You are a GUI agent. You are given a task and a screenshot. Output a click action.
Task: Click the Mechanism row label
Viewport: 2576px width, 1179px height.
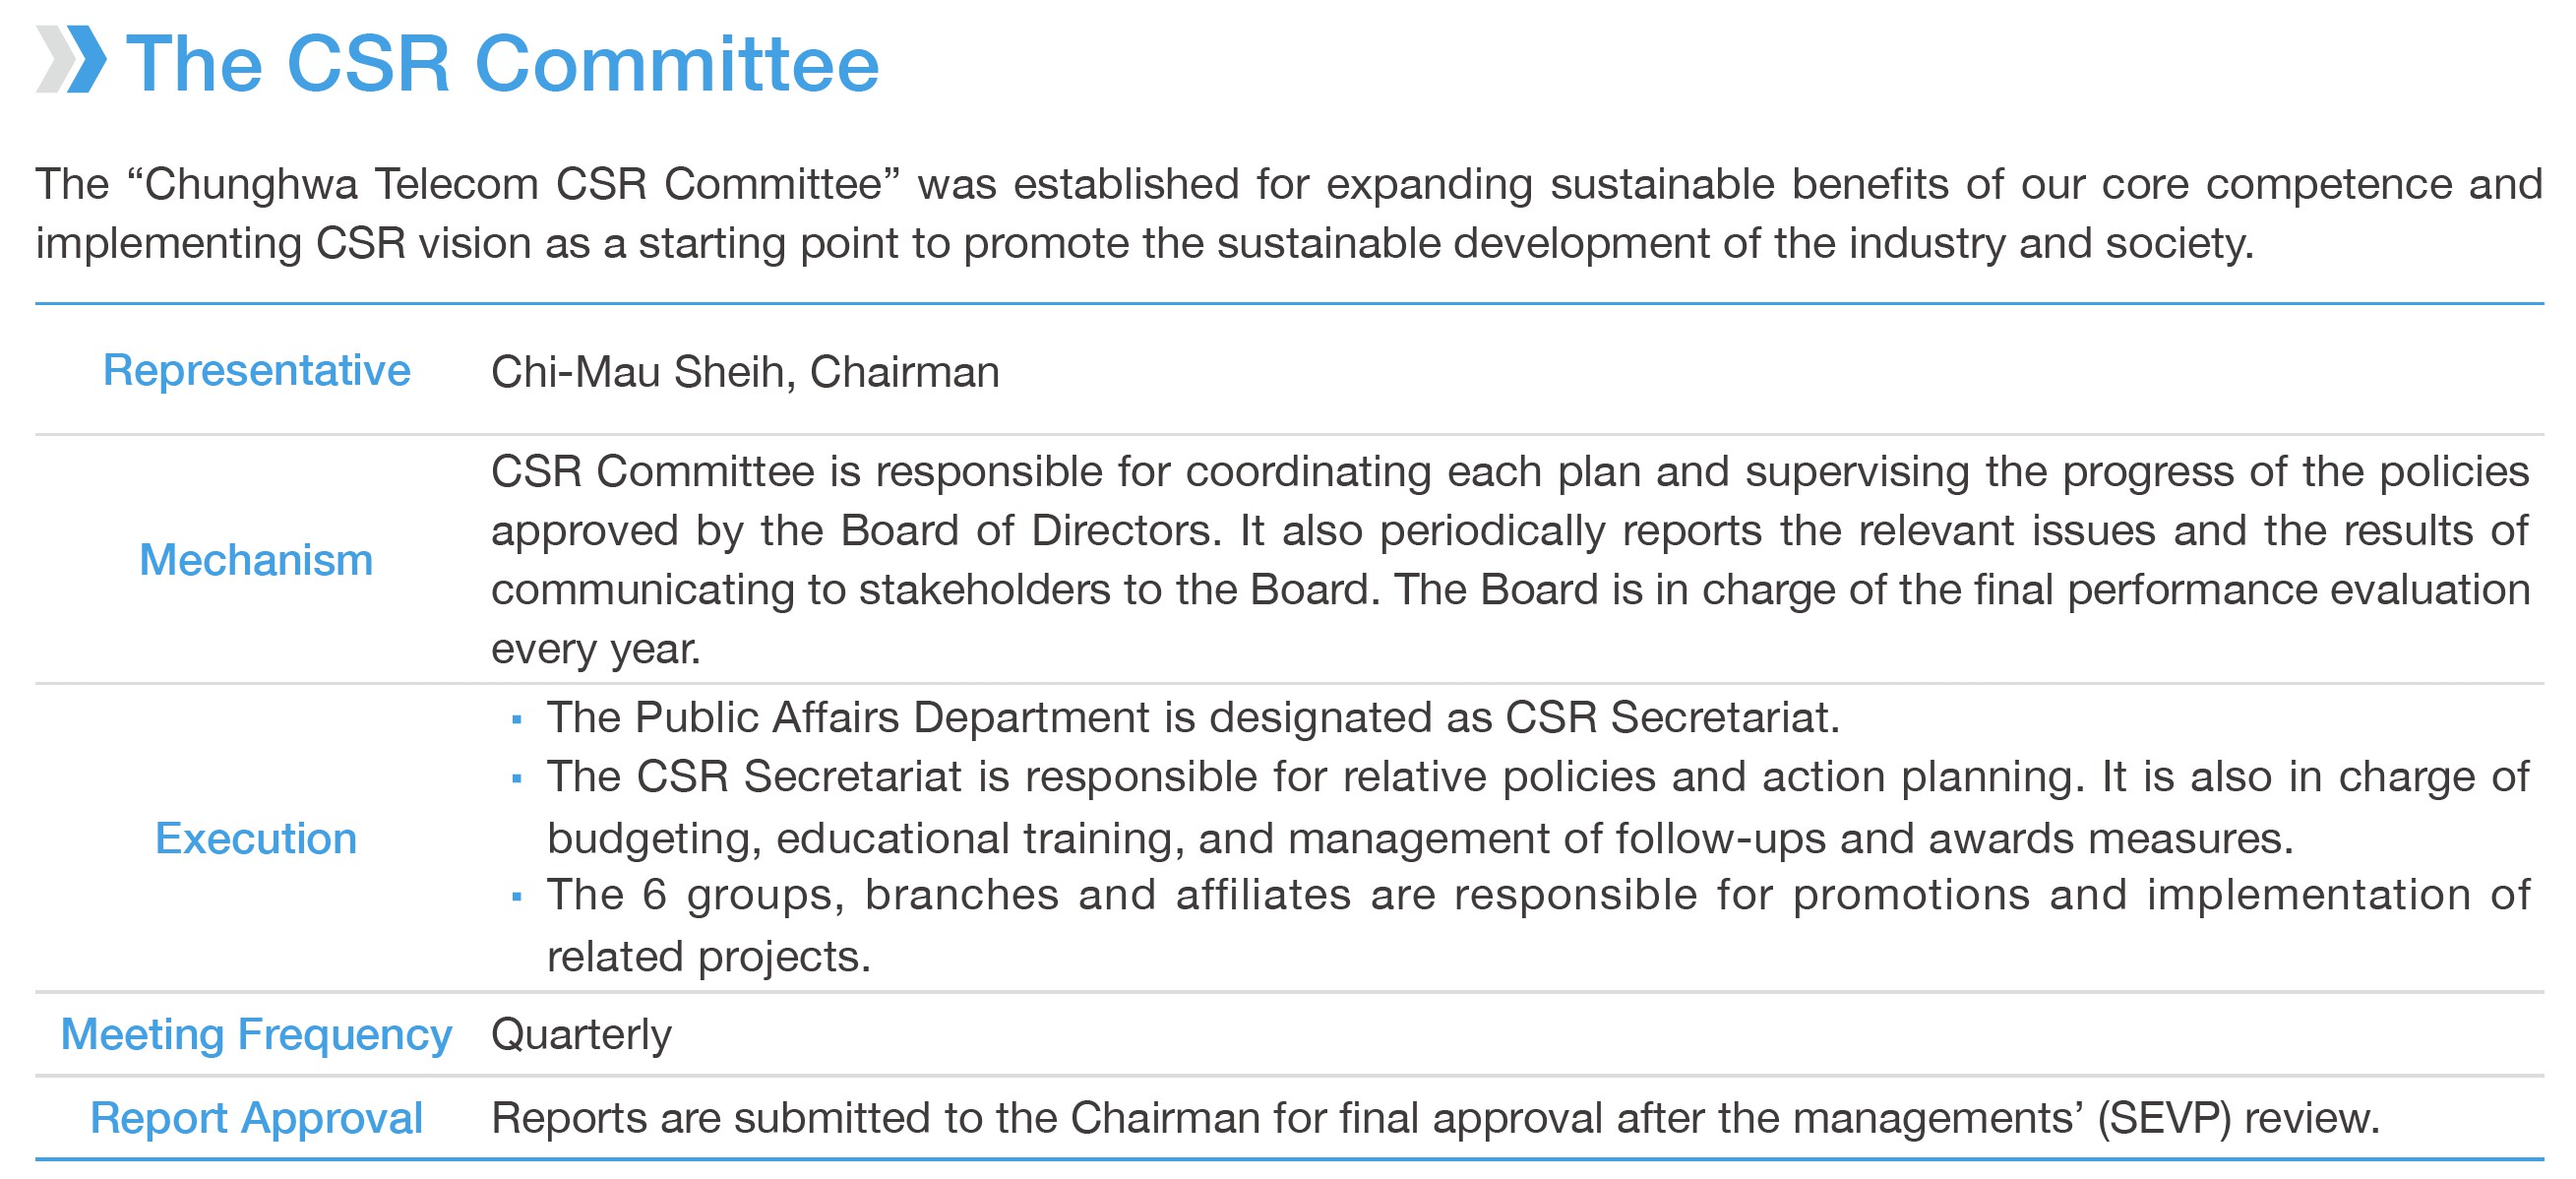[x=256, y=560]
